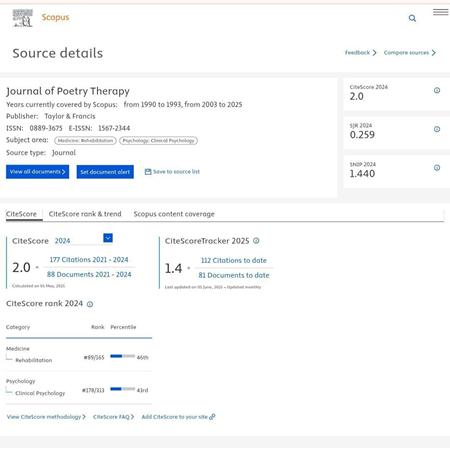Image resolution: width=450 pixels, height=450 pixels.
Task: Click the Taylor & Francis publisher name
Action: tap(70, 116)
